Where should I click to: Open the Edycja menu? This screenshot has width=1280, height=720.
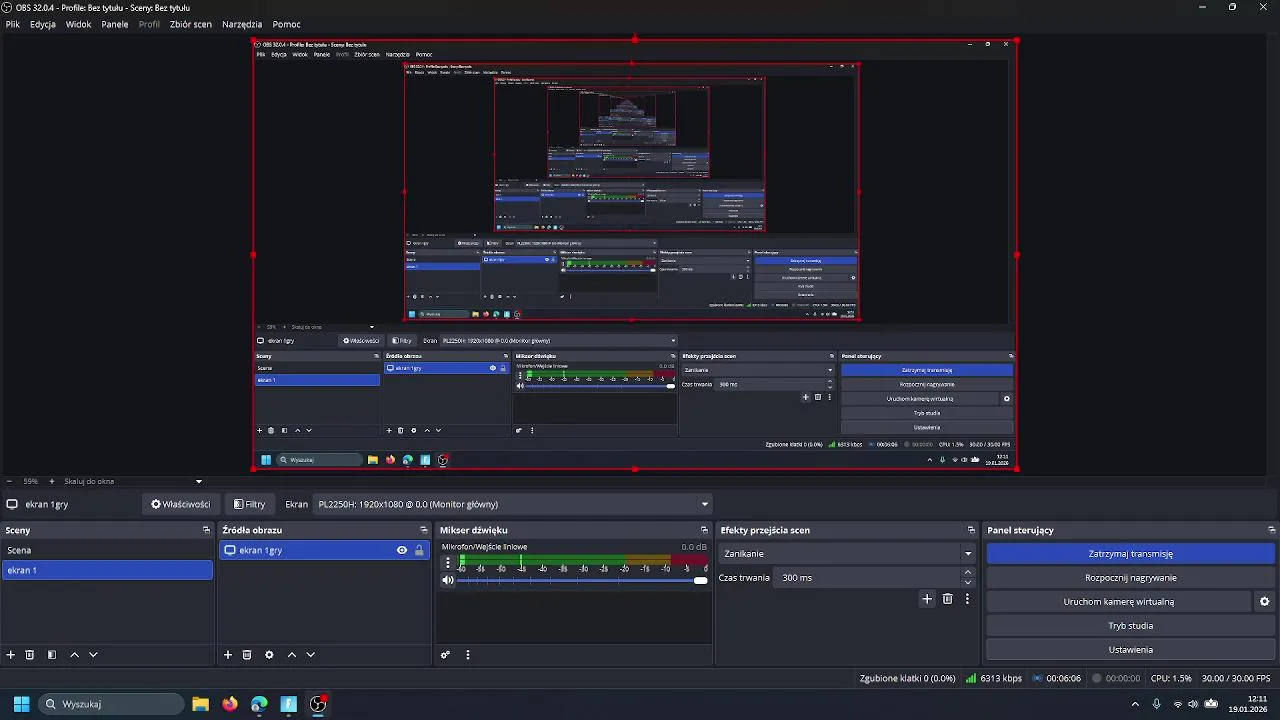pyautogui.click(x=43, y=24)
